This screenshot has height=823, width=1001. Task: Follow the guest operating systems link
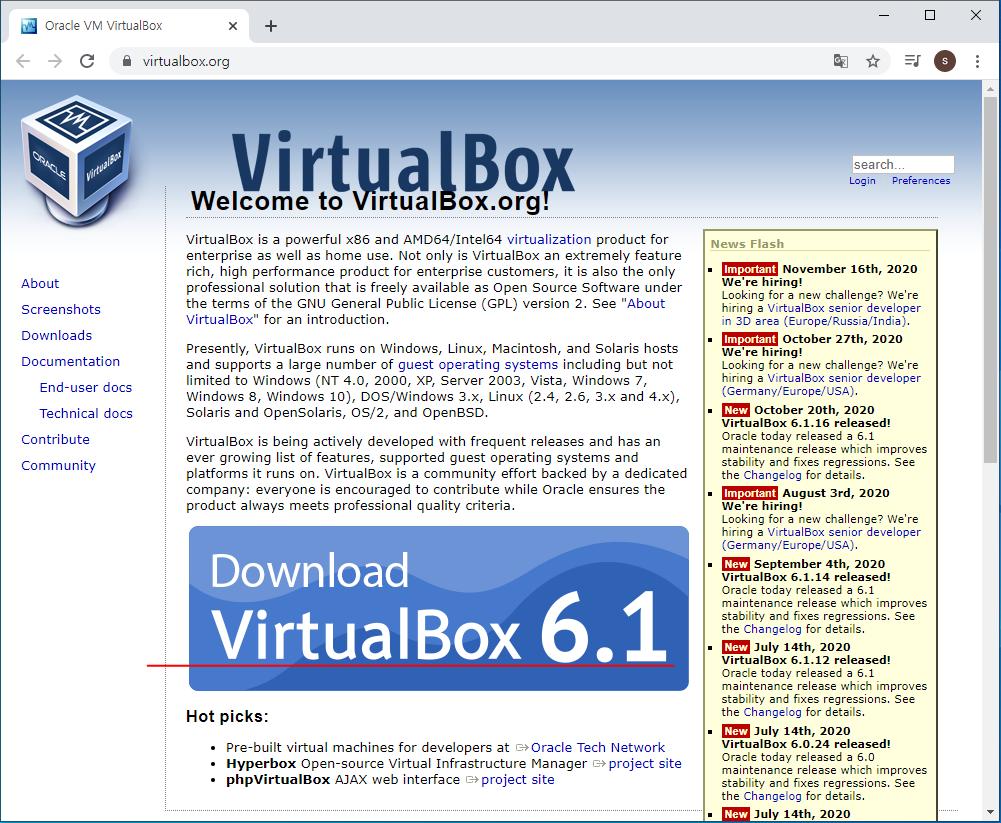coord(478,365)
